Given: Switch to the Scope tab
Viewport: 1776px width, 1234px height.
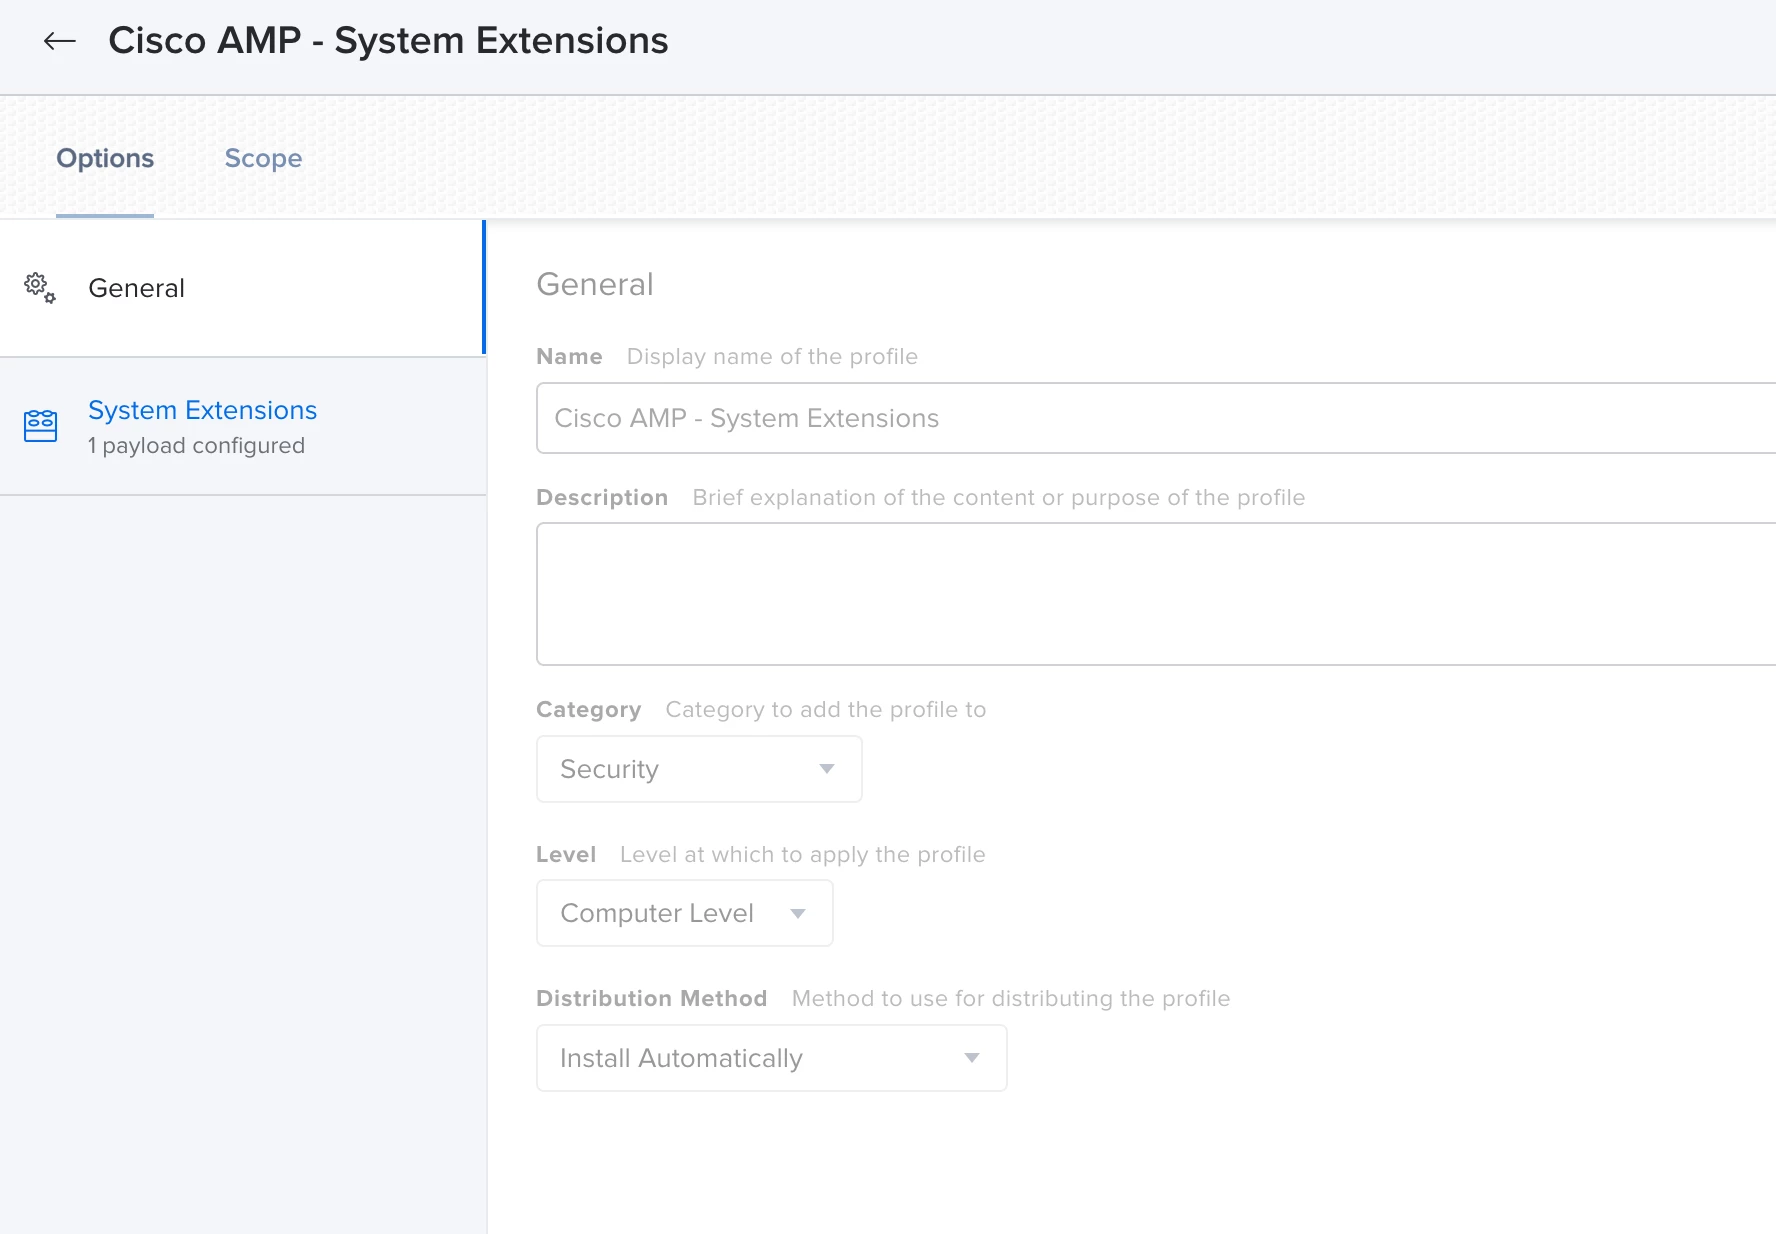Looking at the screenshot, I should 263,158.
